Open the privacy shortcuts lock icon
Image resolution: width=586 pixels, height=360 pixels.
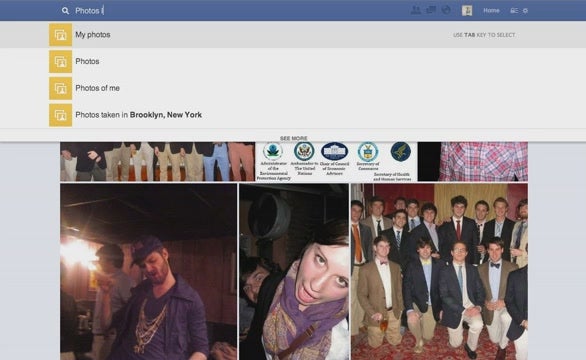(514, 11)
